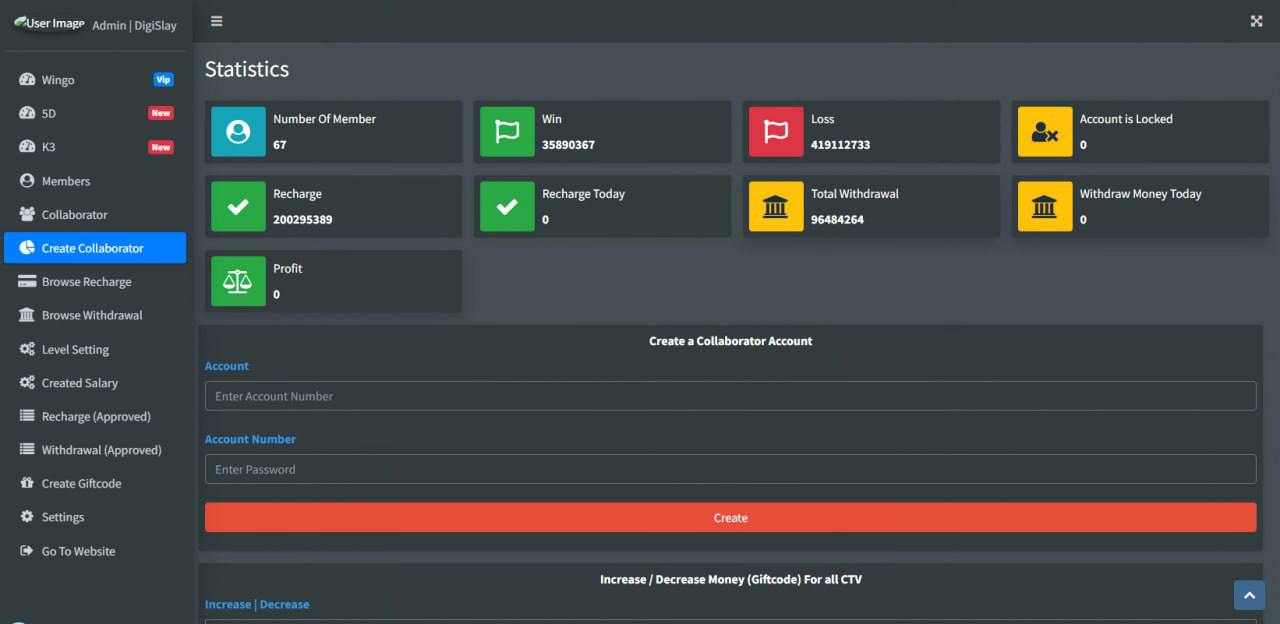Click the Number Of Member user icon
This screenshot has height=624, width=1280.
click(238, 132)
